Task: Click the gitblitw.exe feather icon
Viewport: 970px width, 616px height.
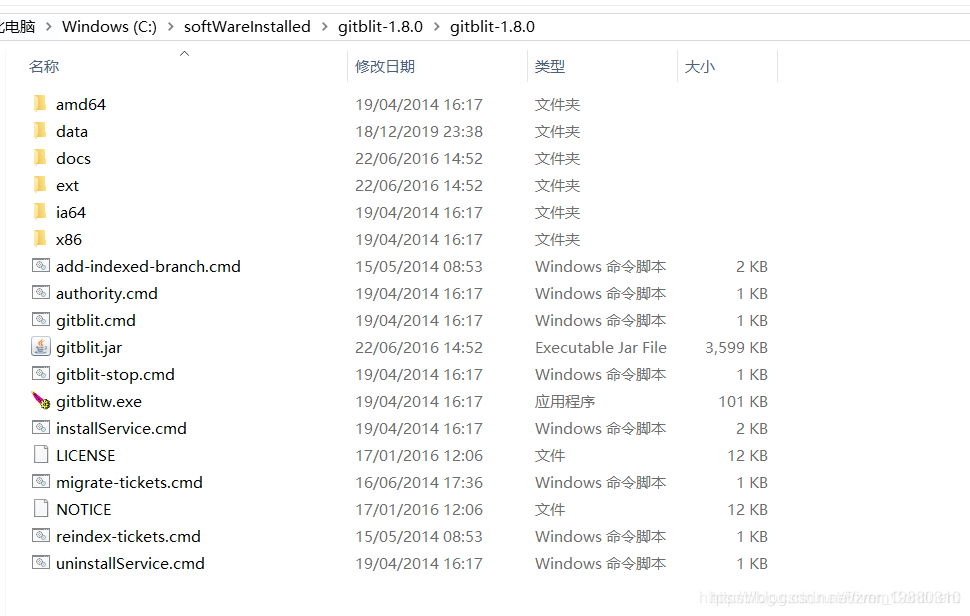Action: tap(41, 401)
